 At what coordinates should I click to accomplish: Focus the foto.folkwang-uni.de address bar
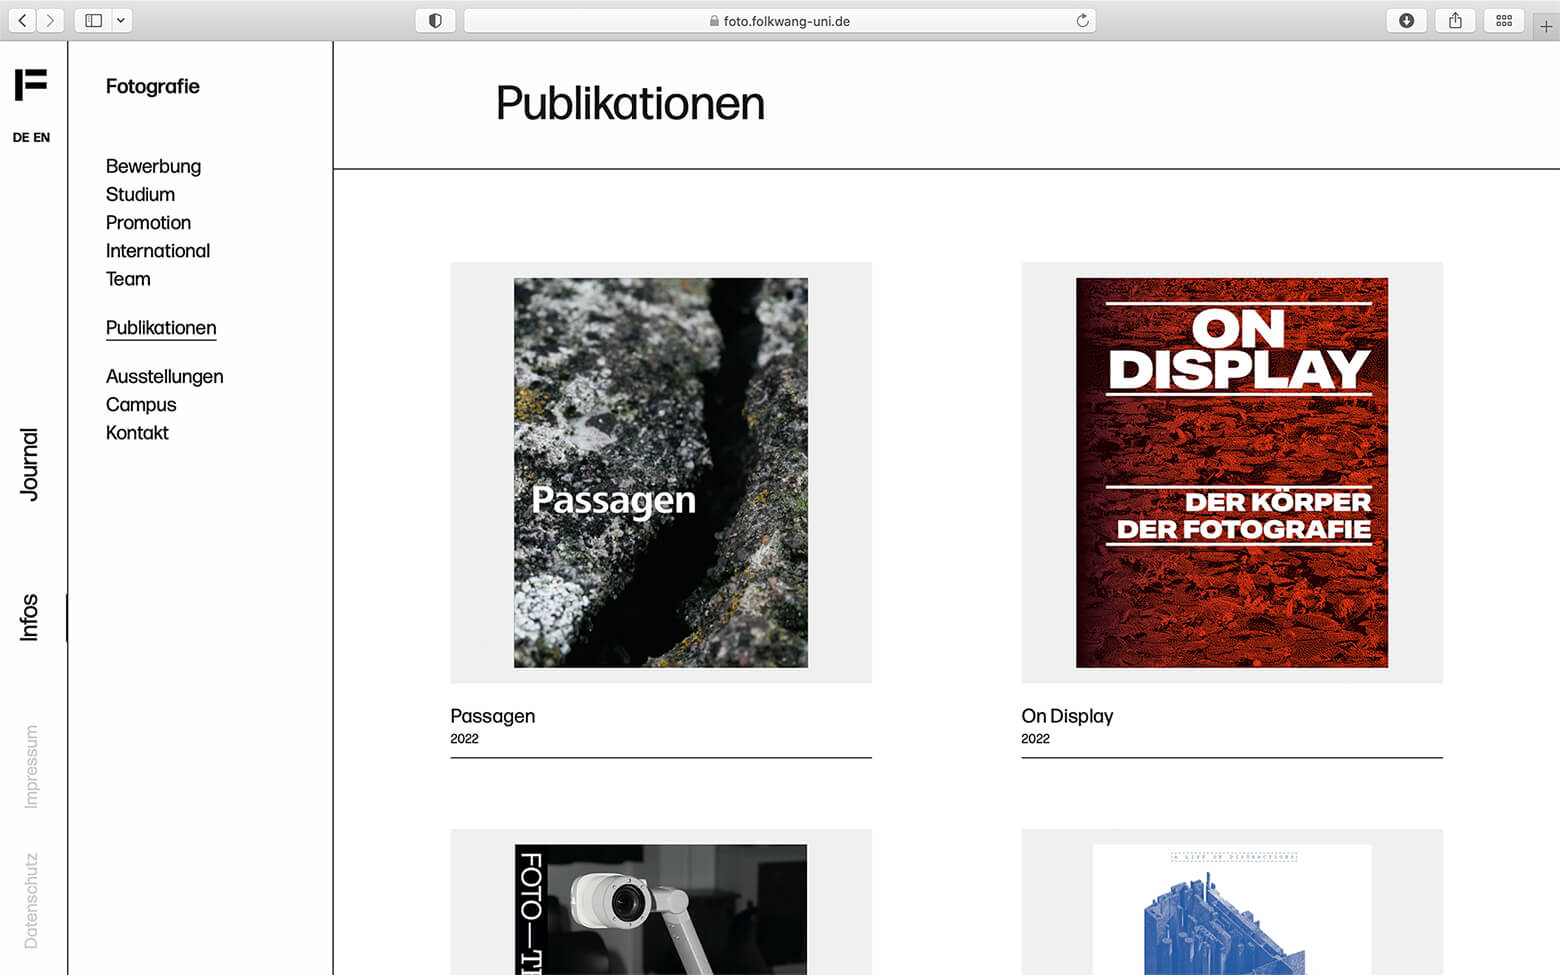tap(780, 20)
